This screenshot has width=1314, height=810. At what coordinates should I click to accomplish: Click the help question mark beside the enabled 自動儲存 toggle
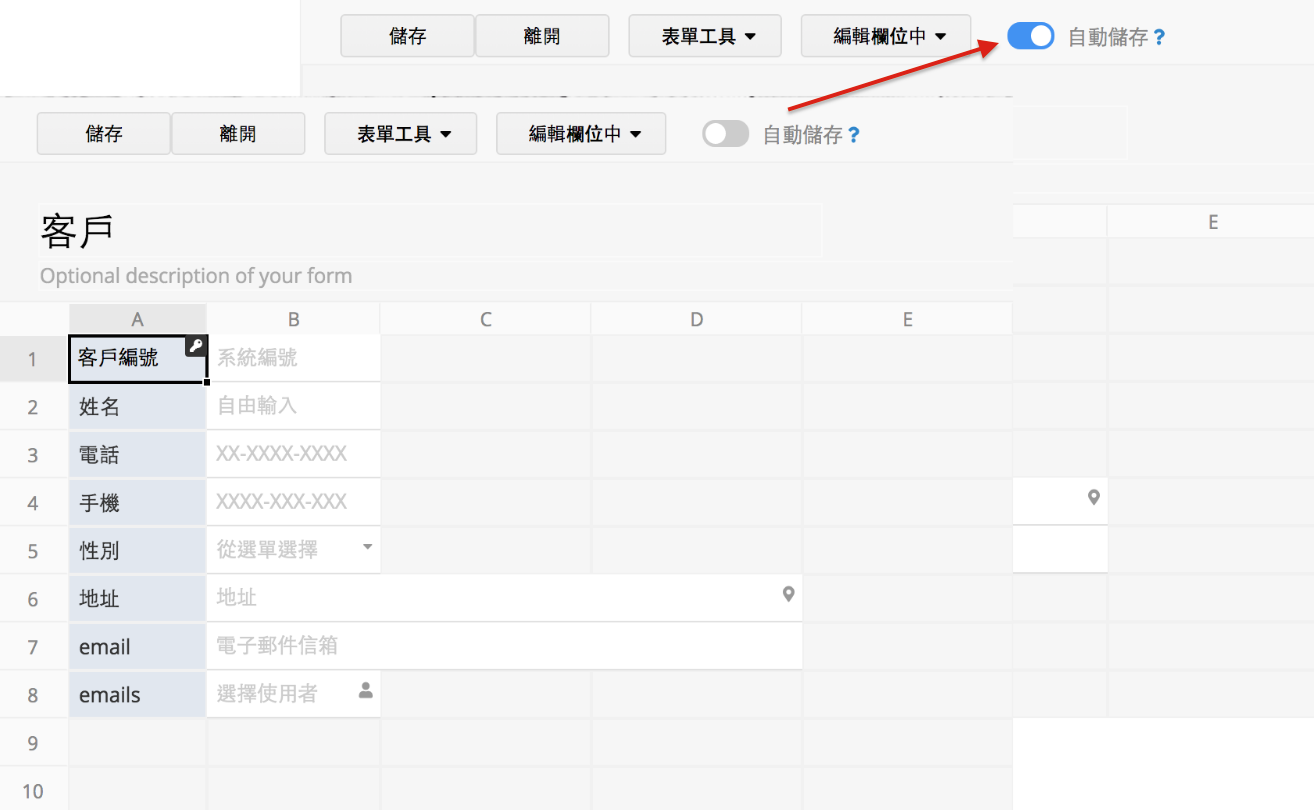(x=1159, y=38)
